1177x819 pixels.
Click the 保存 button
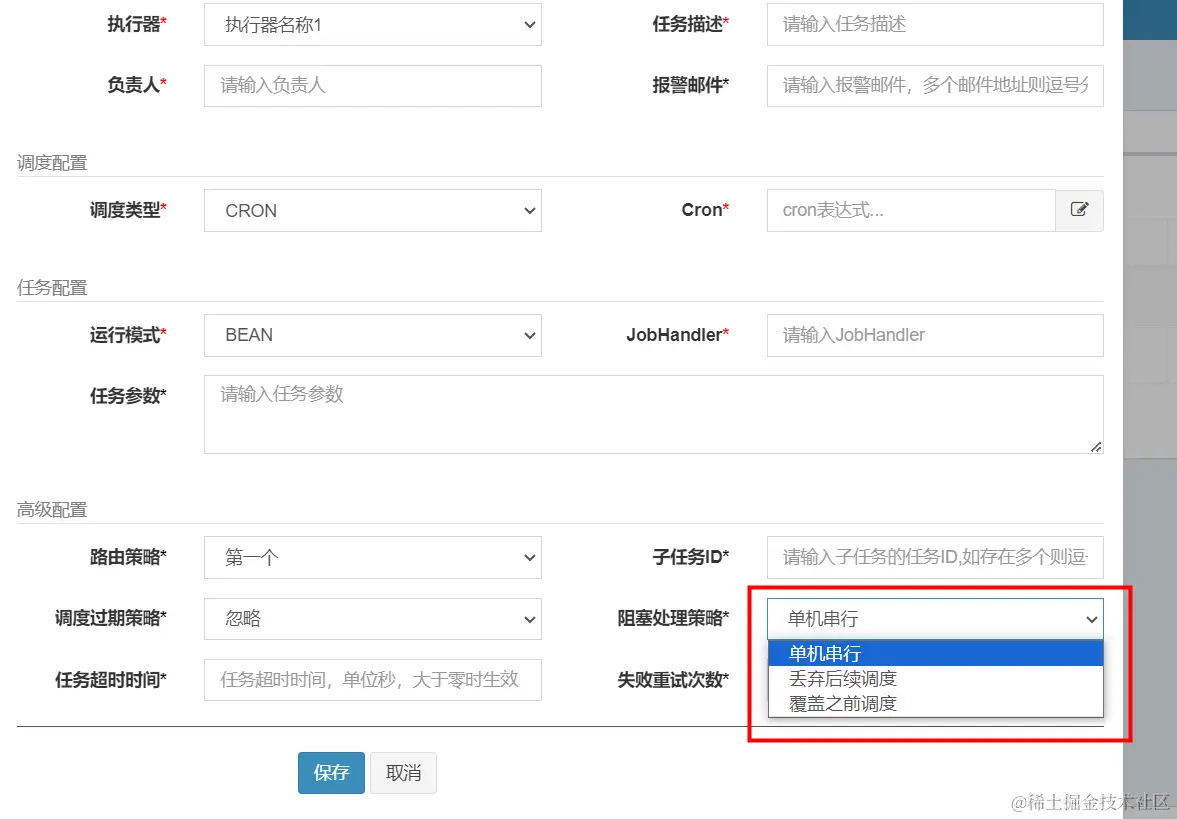pyautogui.click(x=331, y=772)
